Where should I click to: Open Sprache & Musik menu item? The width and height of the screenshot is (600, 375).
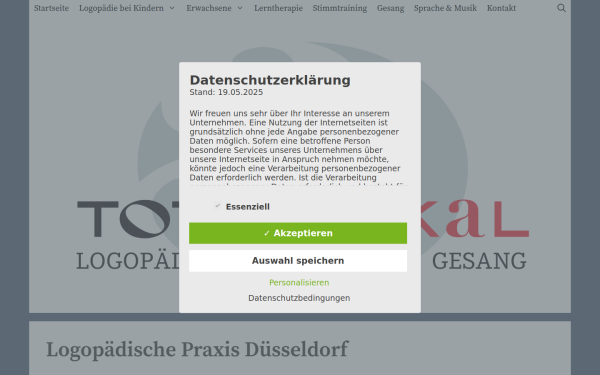point(445,8)
